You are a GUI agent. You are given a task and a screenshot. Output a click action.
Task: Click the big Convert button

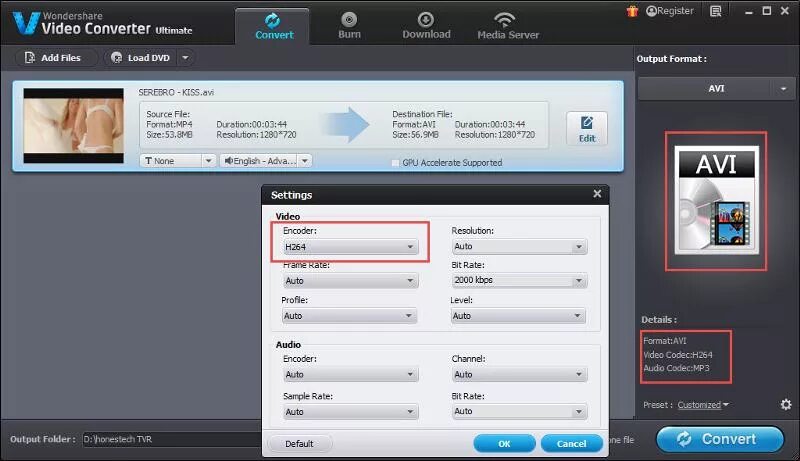point(719,439)
